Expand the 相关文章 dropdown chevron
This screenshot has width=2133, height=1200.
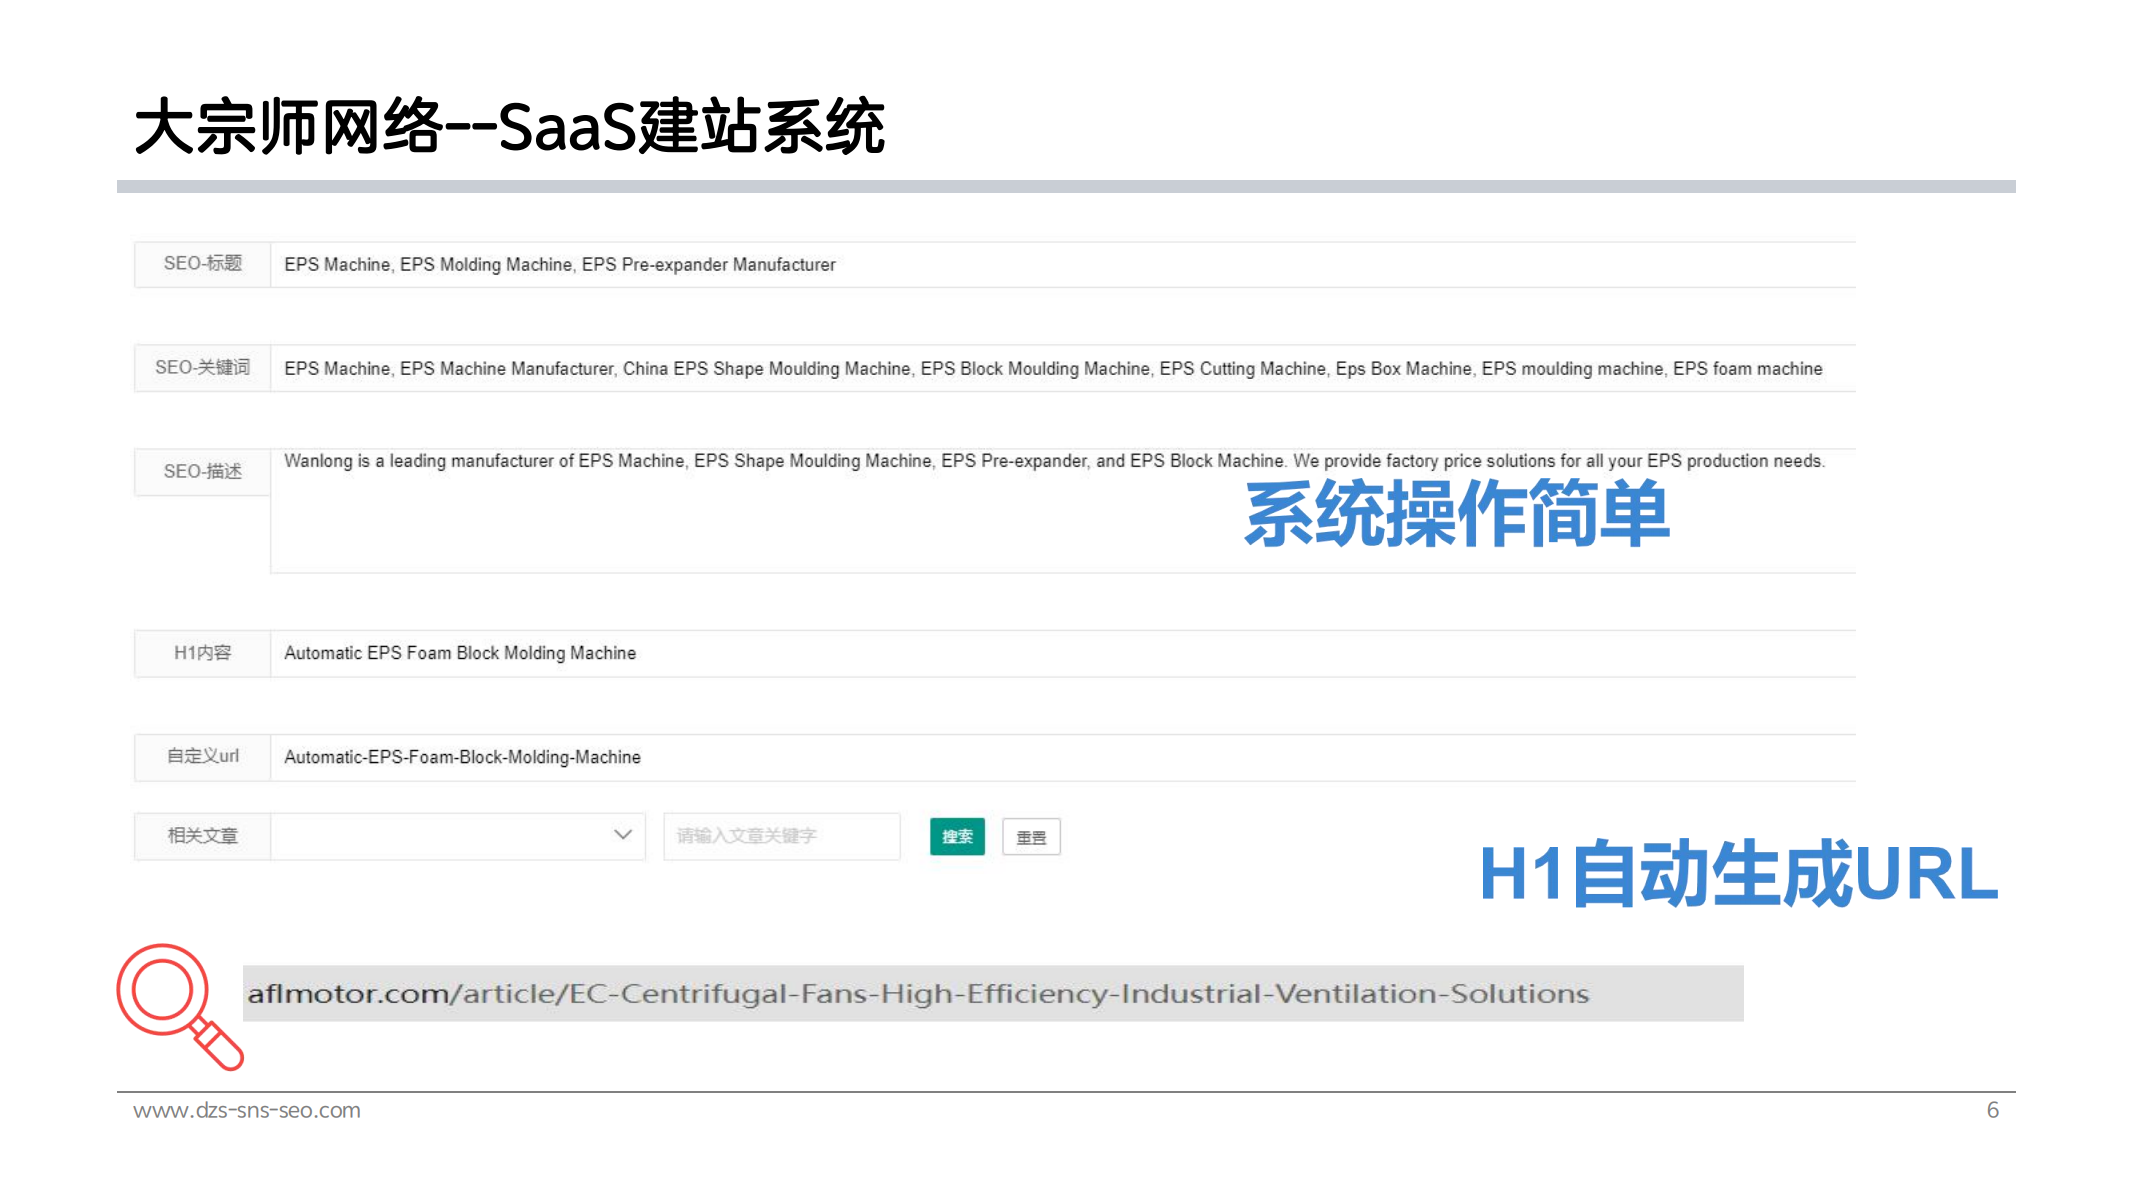pyautogui.click(x=622, y=835)
